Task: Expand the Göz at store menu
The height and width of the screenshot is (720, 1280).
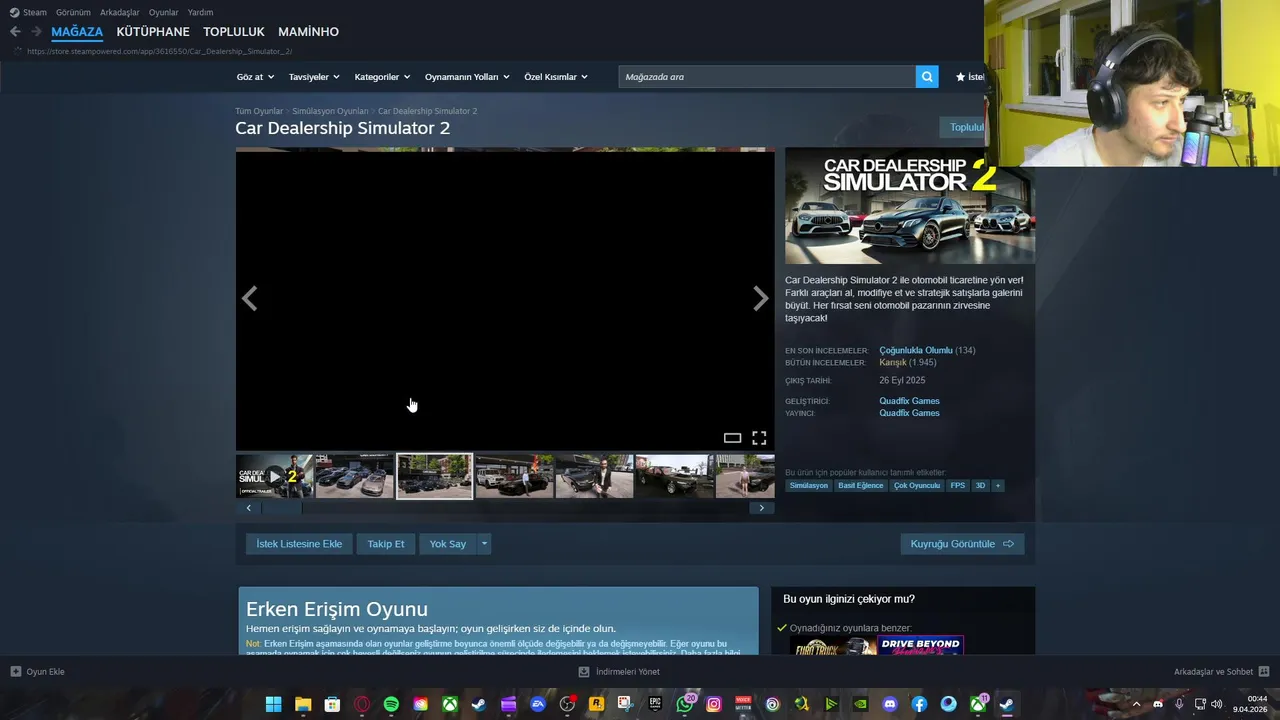Action: [255, 77]
